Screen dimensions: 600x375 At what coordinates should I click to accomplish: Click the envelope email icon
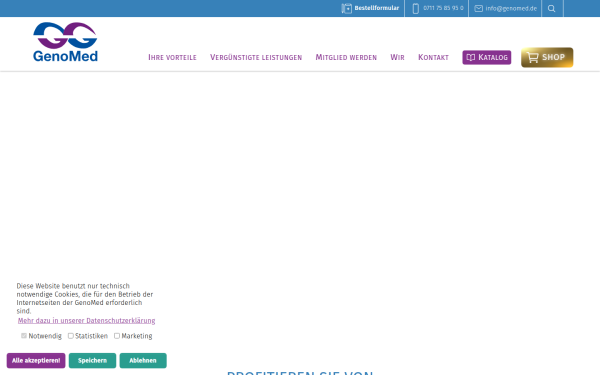pos(478,8)
